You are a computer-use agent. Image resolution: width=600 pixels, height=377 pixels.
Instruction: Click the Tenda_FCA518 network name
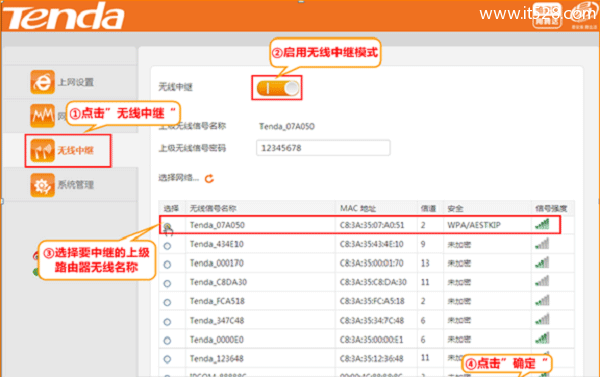pyautogui.click(x=217, y=301)
